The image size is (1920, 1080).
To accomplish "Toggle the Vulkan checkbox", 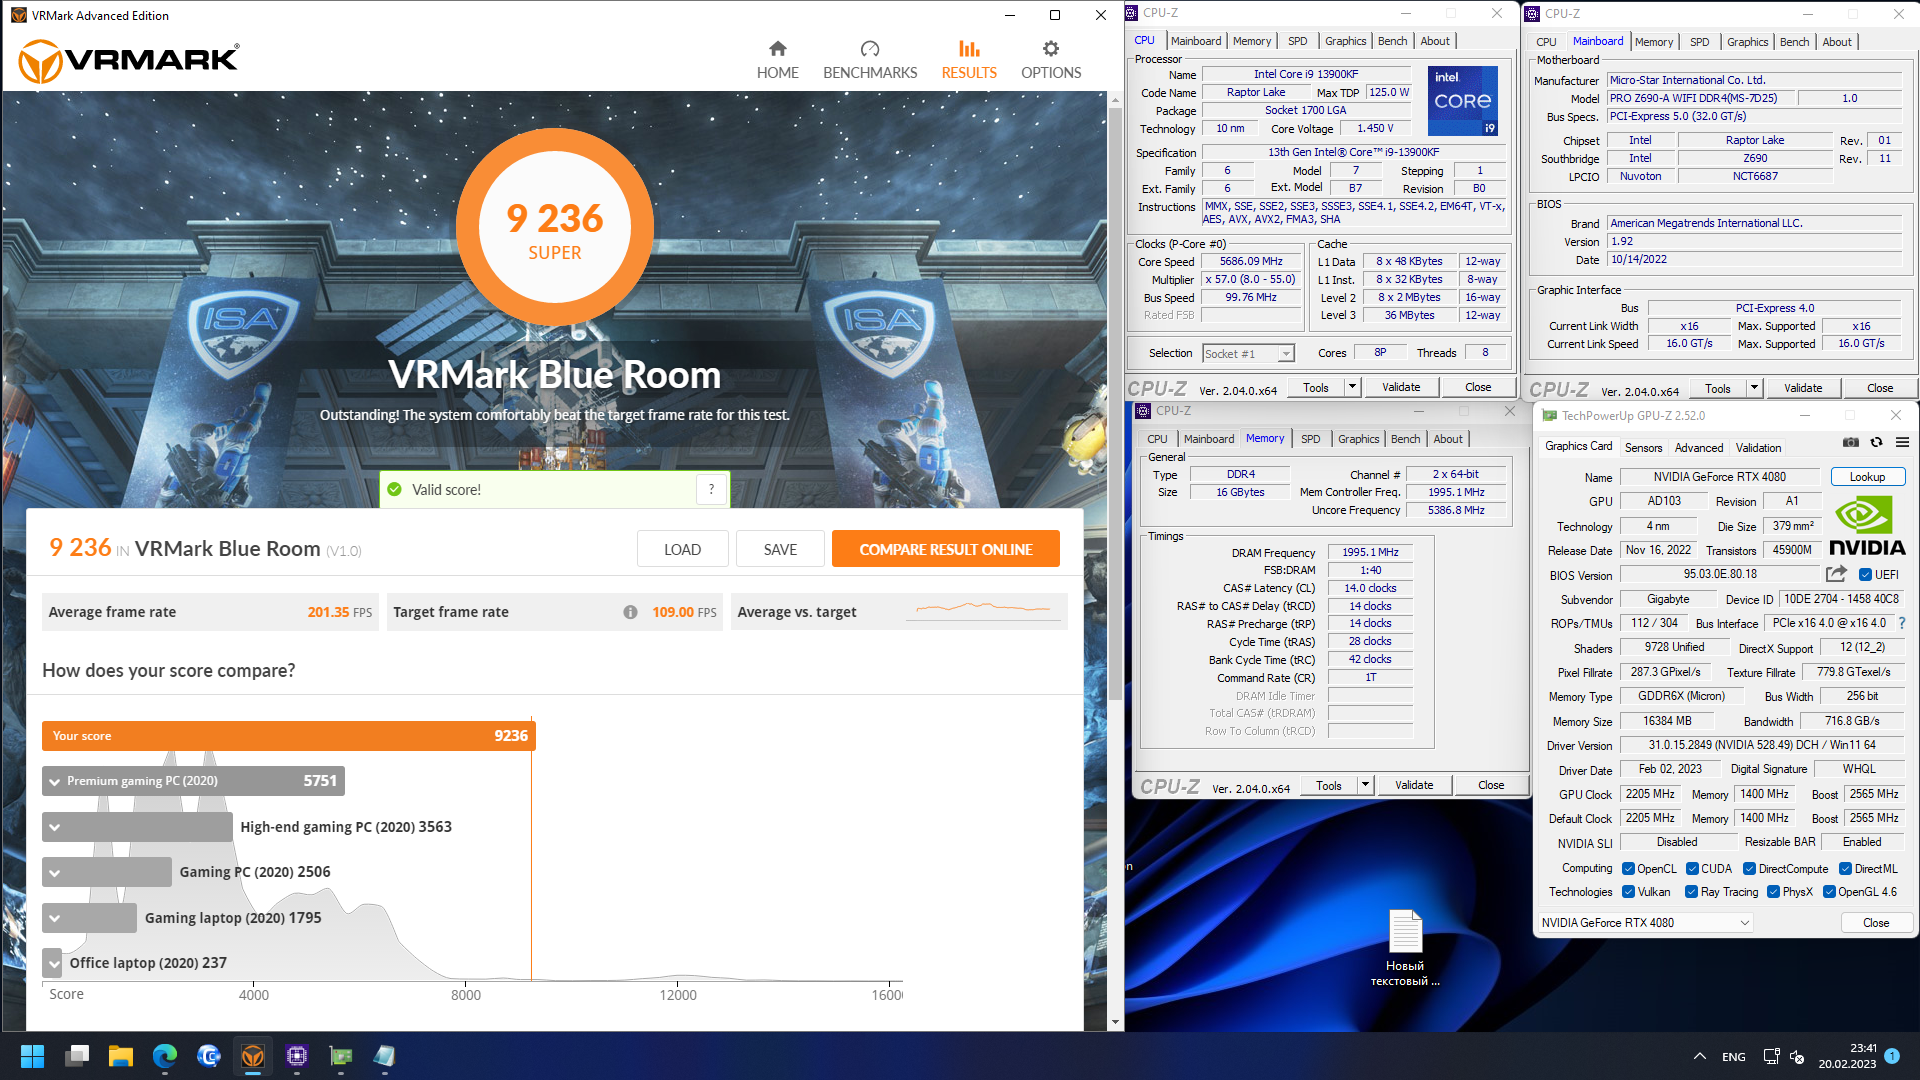I will pyautogui.click(x=1628, y=892).
